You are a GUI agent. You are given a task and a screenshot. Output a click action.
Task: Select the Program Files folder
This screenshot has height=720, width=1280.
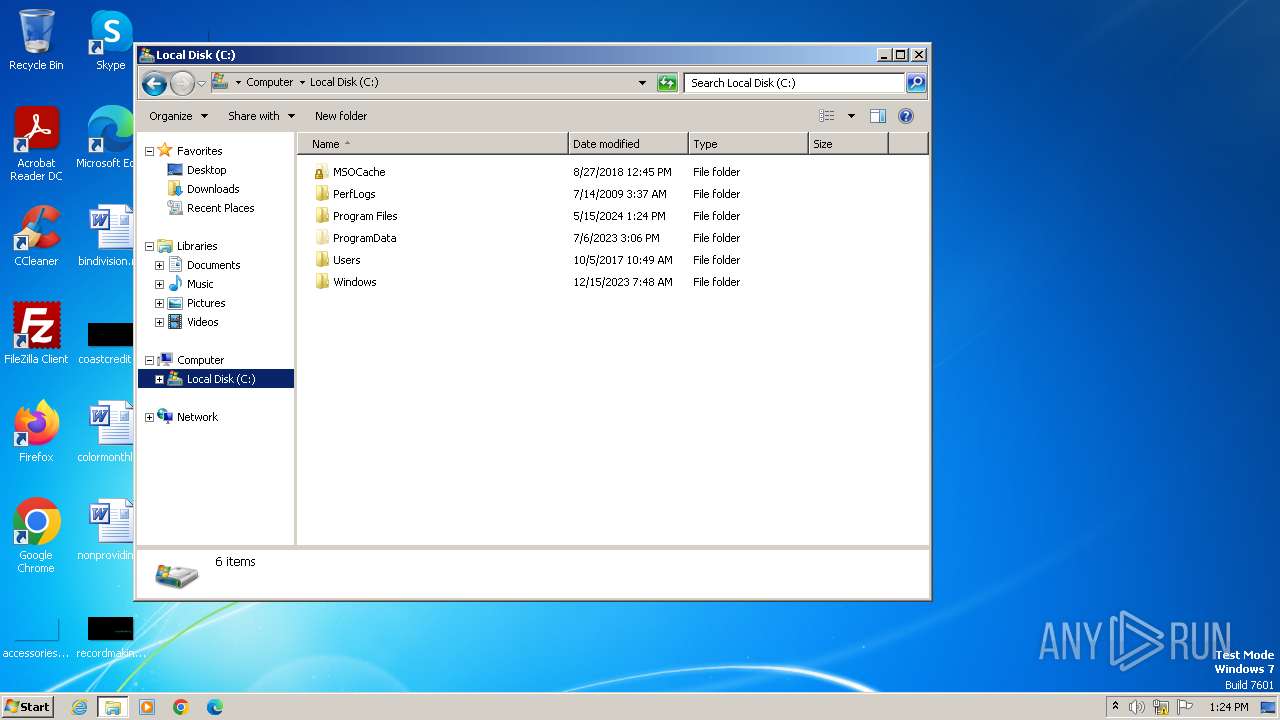(x=365, y=216)
